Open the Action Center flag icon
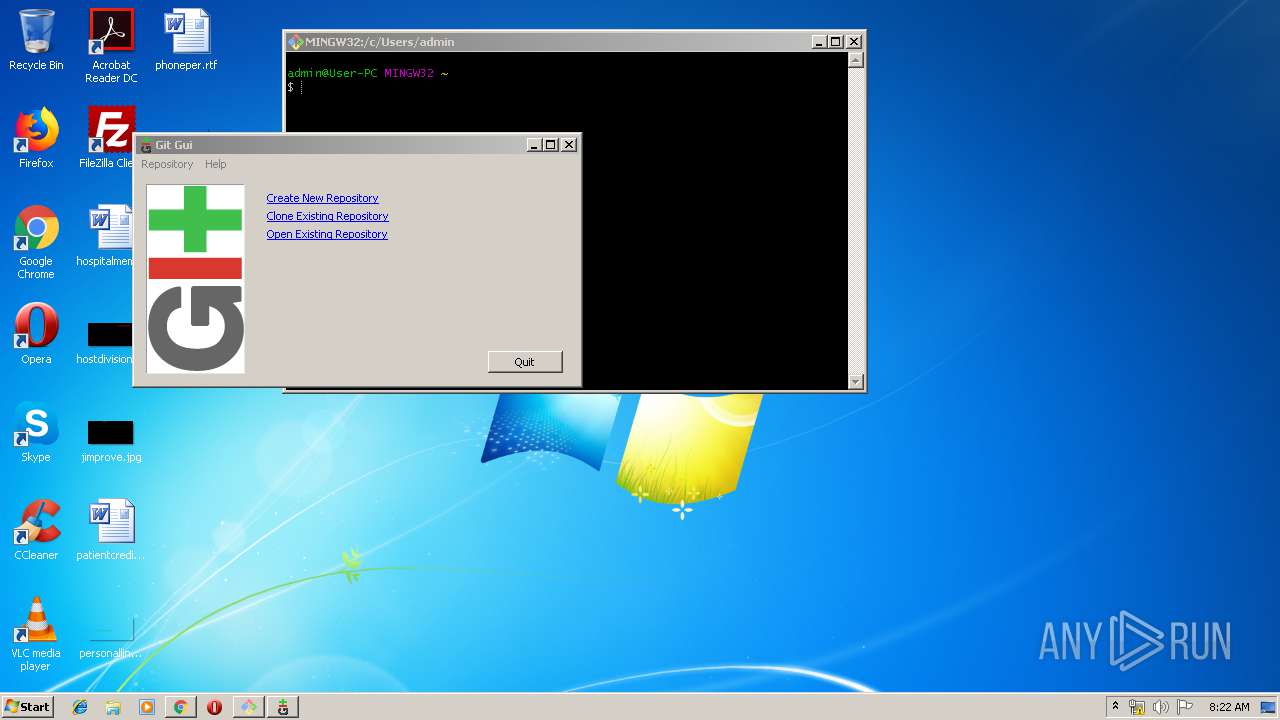Screen dimensions: 1280x720 coord(1185,707)
